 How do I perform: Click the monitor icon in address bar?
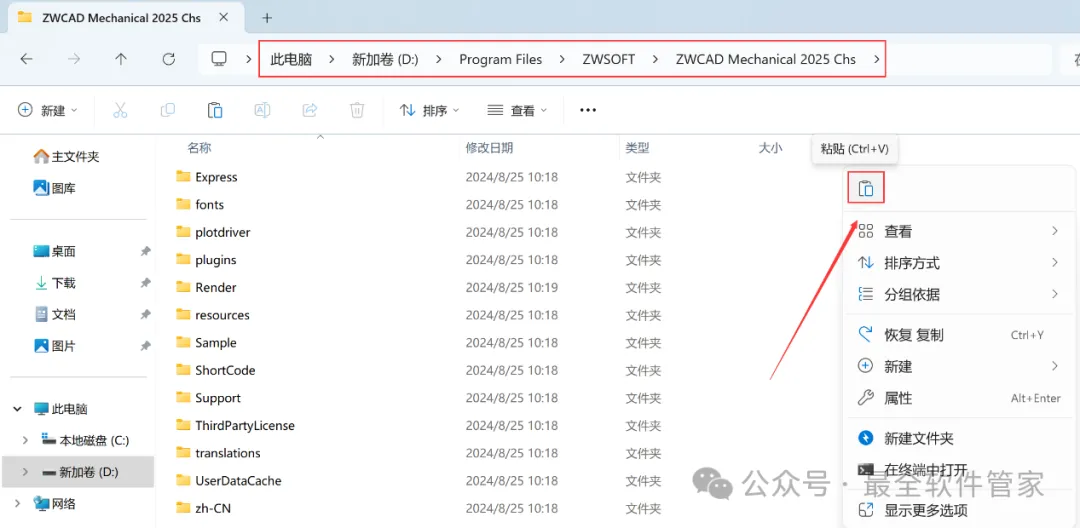[219, 59]
